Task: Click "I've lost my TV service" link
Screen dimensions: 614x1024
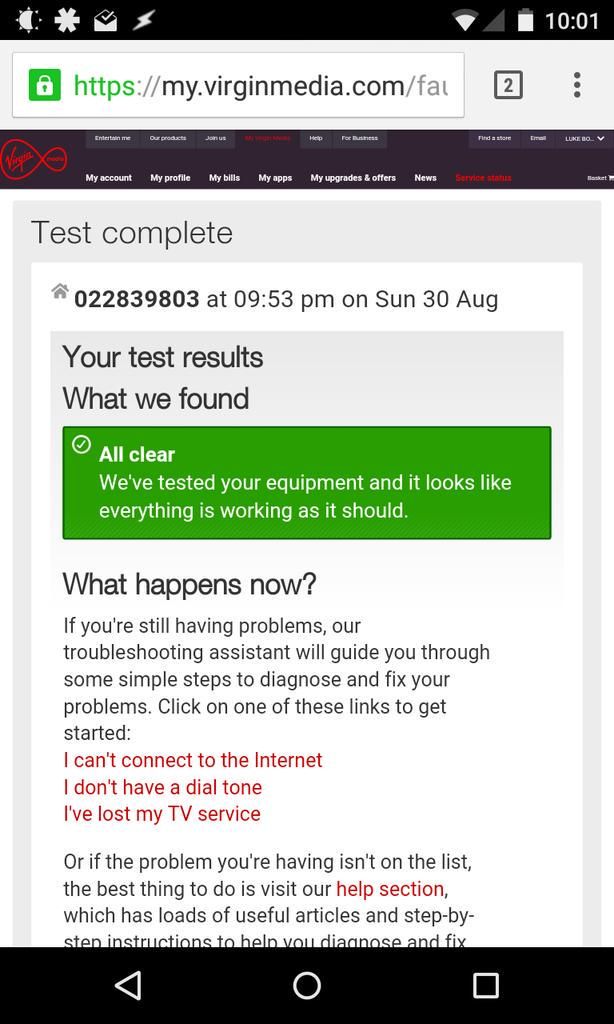Action: 162,814
